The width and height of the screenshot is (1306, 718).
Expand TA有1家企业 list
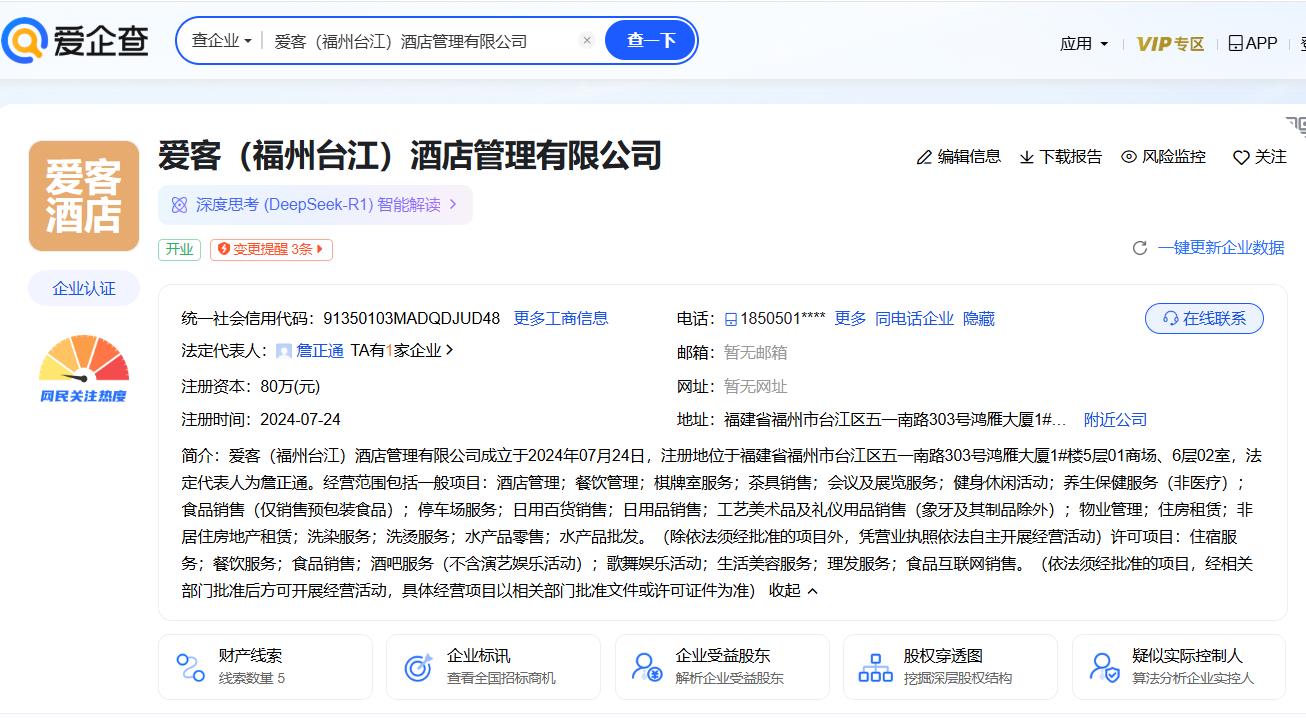click(x=402, y=351)
